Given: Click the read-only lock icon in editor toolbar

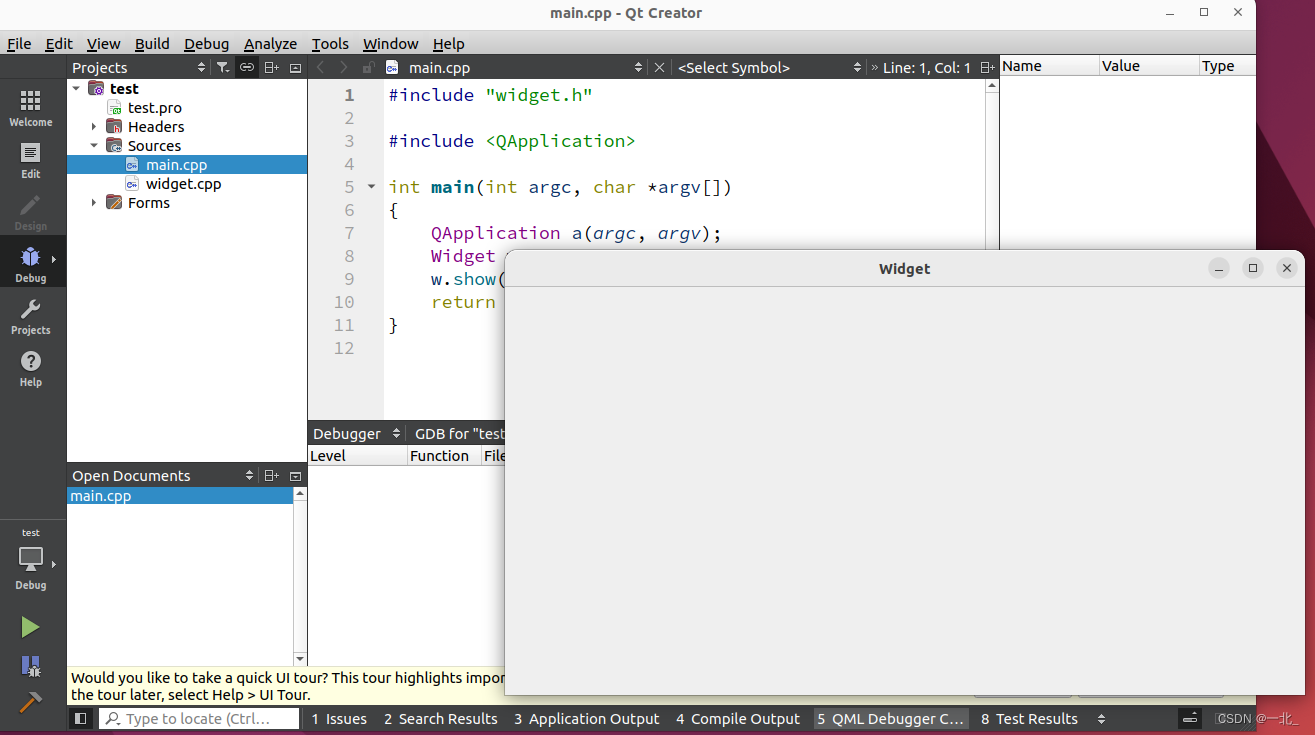Looking at the screenshot, I should click(368, 67).
